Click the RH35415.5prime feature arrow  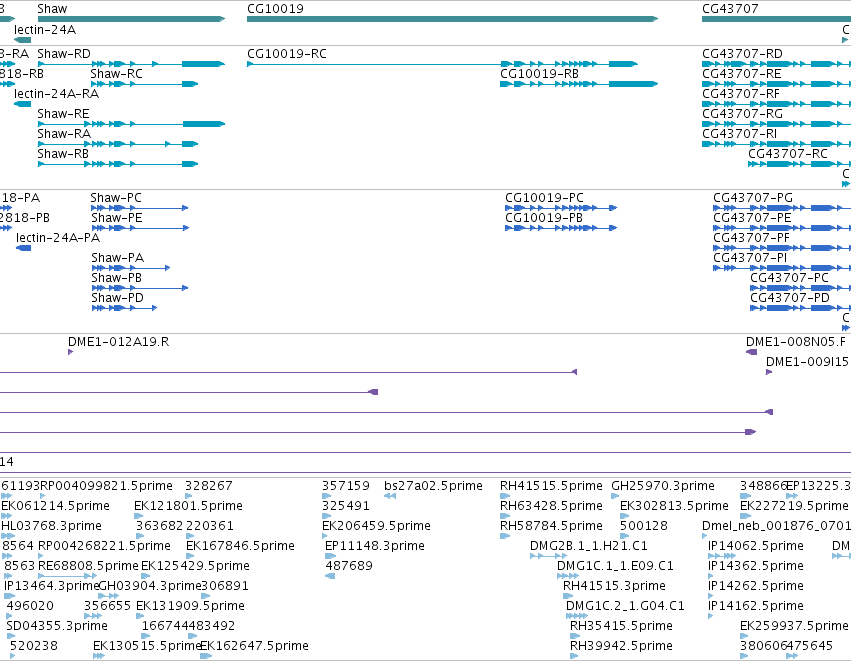[575, 636]
